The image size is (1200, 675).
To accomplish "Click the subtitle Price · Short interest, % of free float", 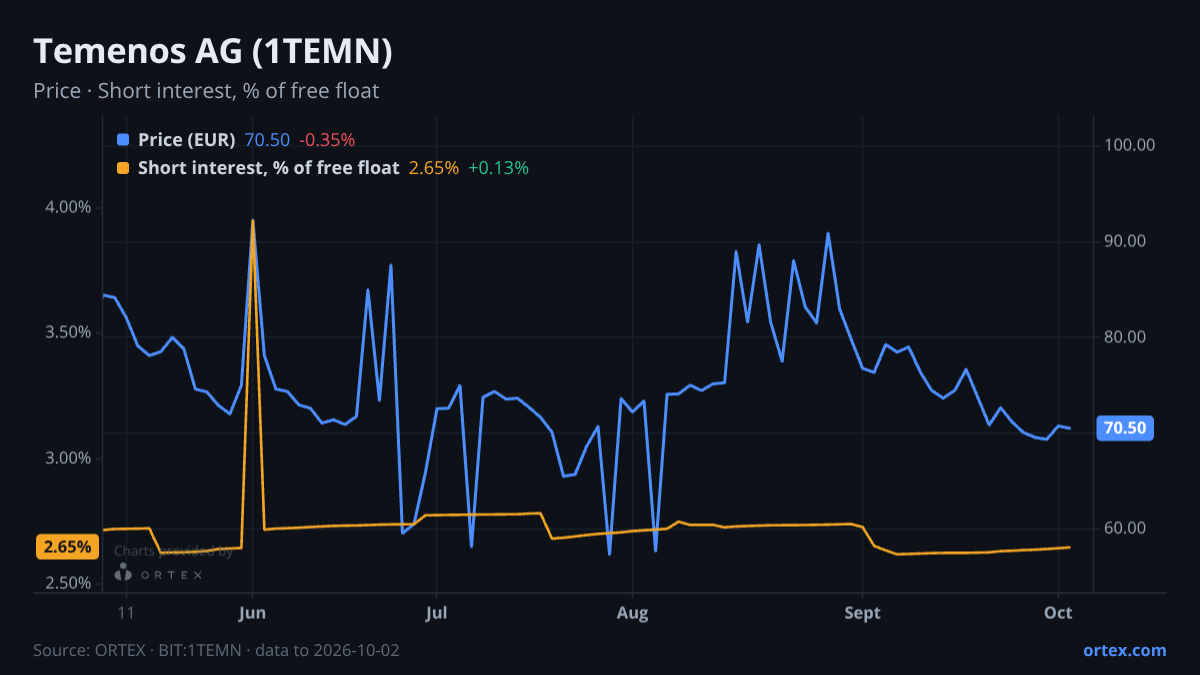I will (x=206, y=91).
